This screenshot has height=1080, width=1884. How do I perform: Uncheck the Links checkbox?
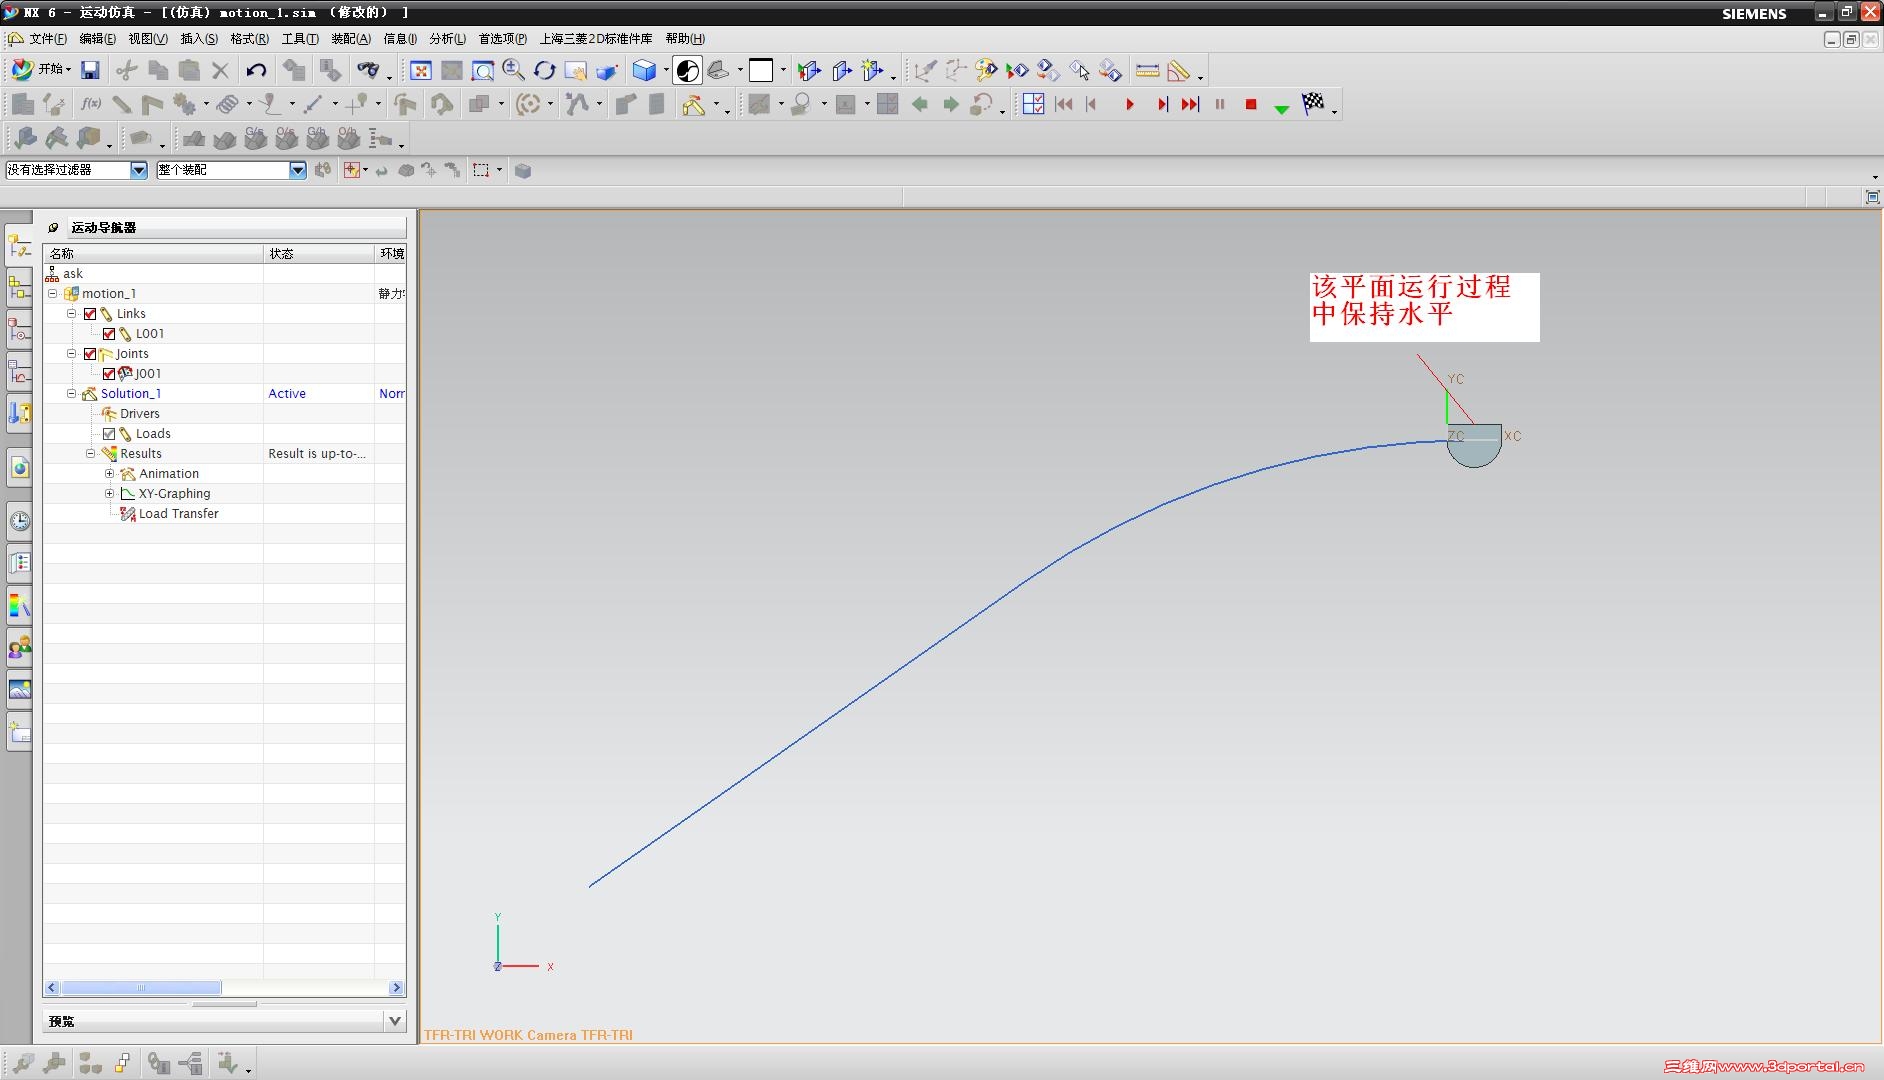pos(90,314)
